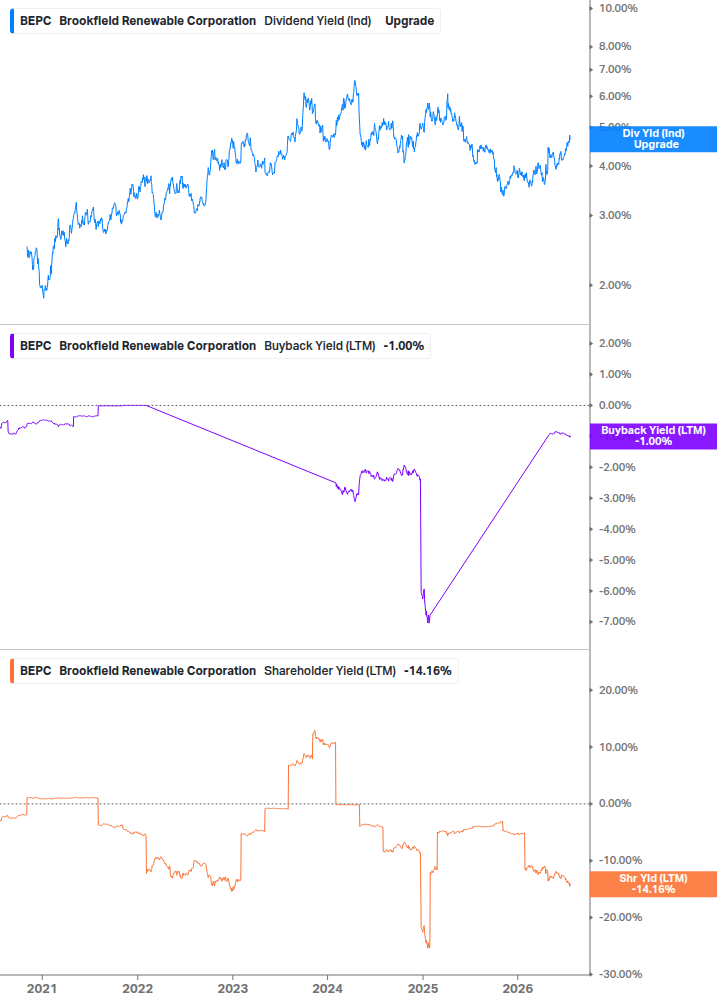Click the -10.00% tick on shareholder yield axis
717x1005 pixels.
(620, 860)
